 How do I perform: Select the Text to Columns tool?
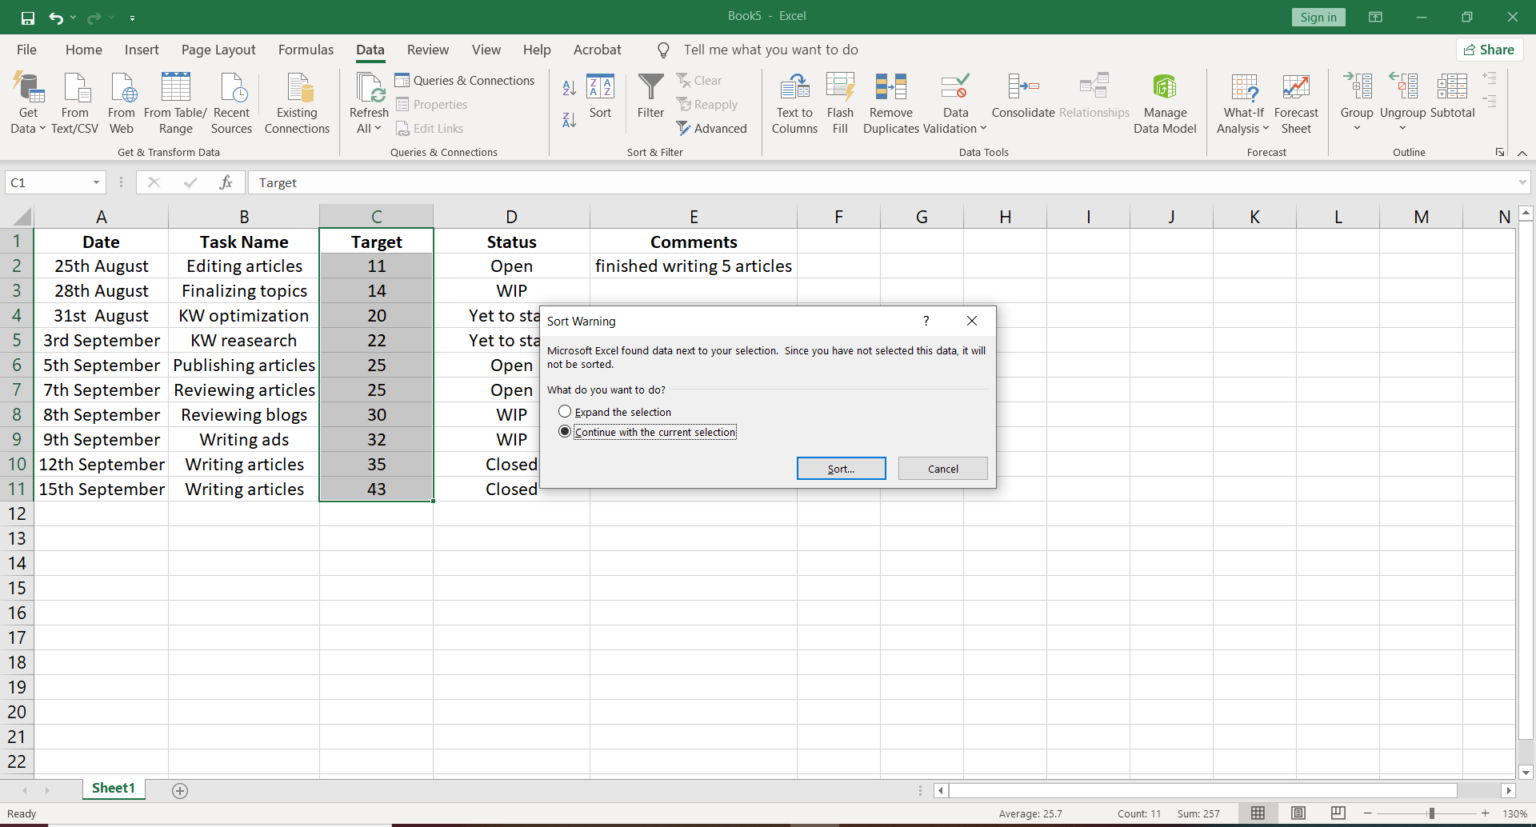[794, 103]
